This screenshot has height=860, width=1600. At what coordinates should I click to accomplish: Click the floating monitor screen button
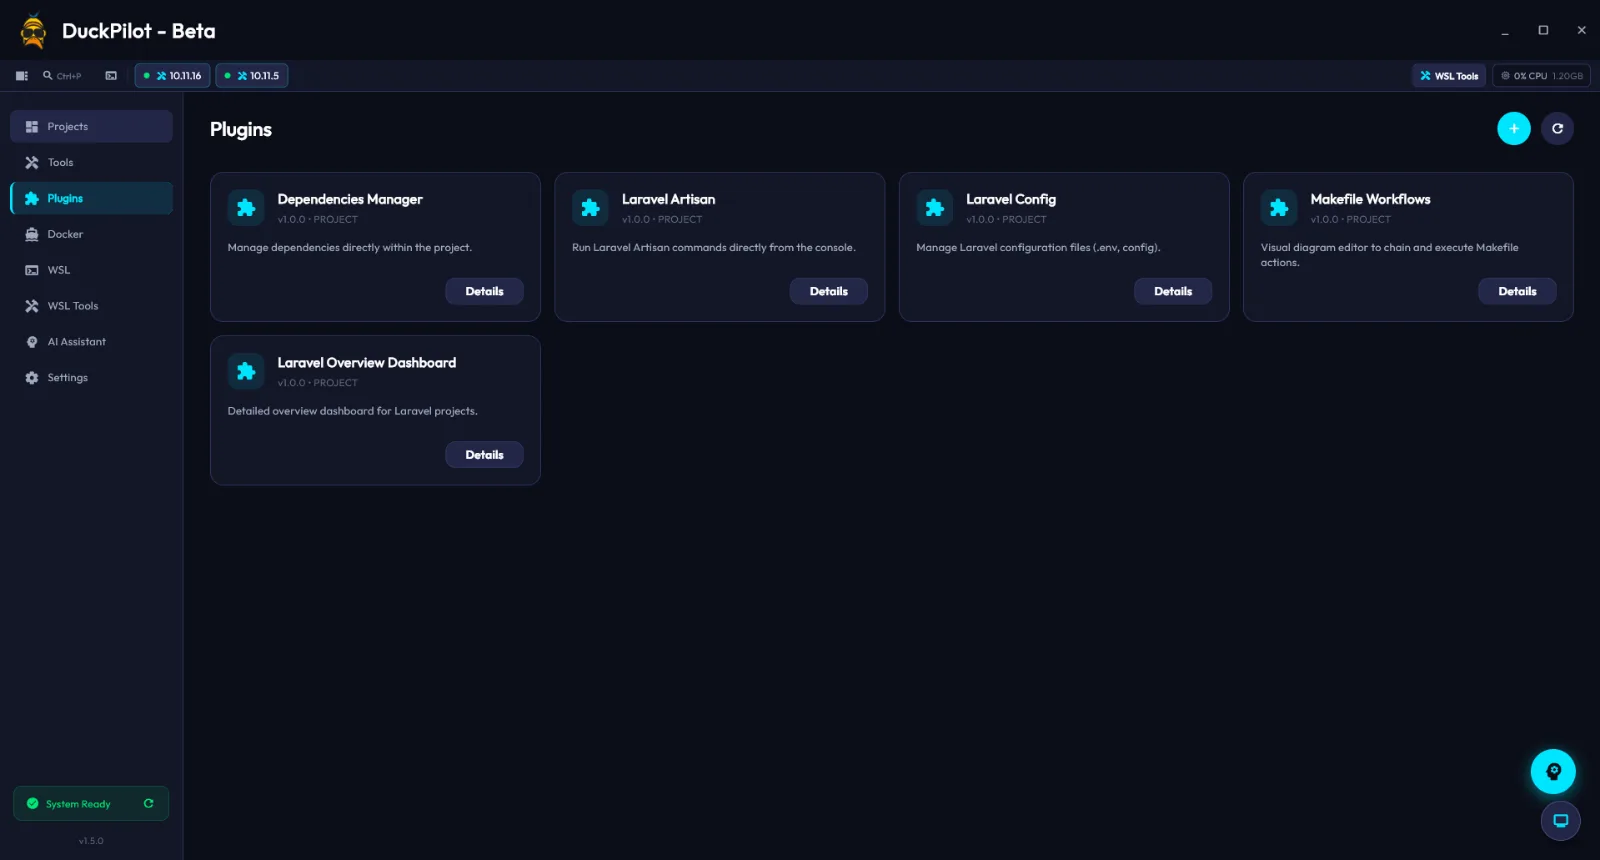pyautogui.click(x=1560, y=821)
